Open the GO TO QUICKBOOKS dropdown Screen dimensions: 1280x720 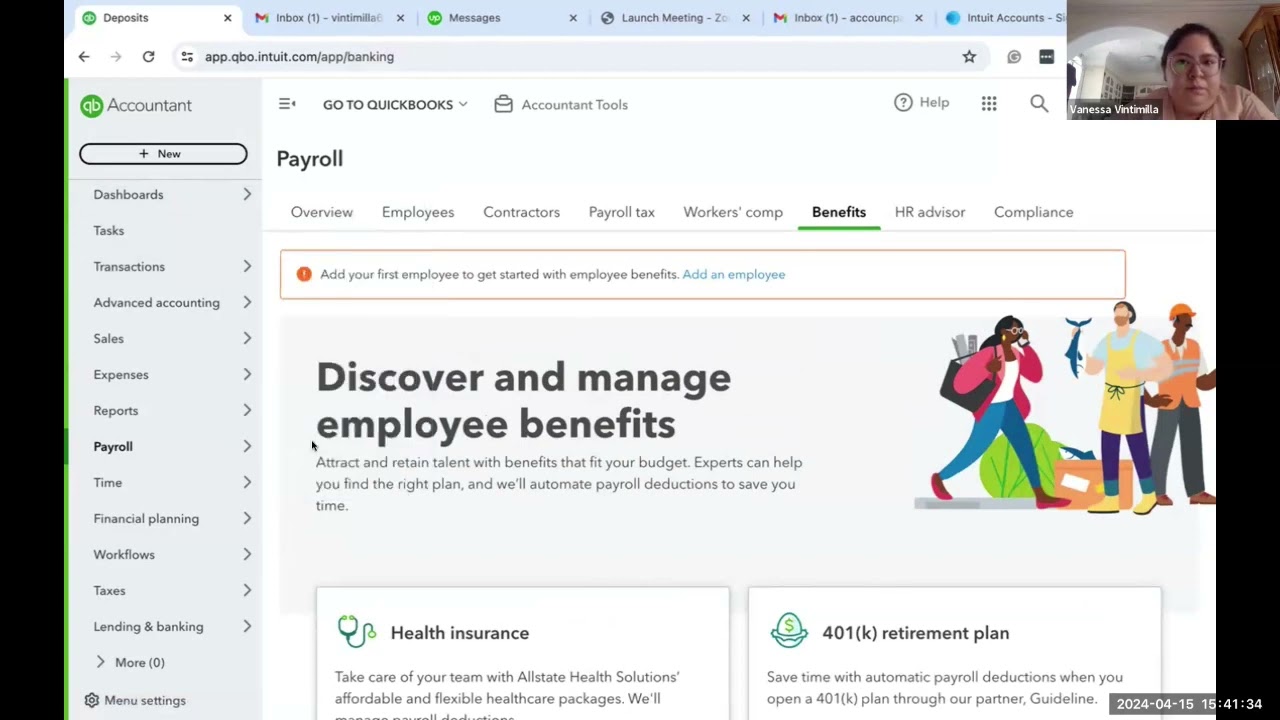tap(395, 104)
